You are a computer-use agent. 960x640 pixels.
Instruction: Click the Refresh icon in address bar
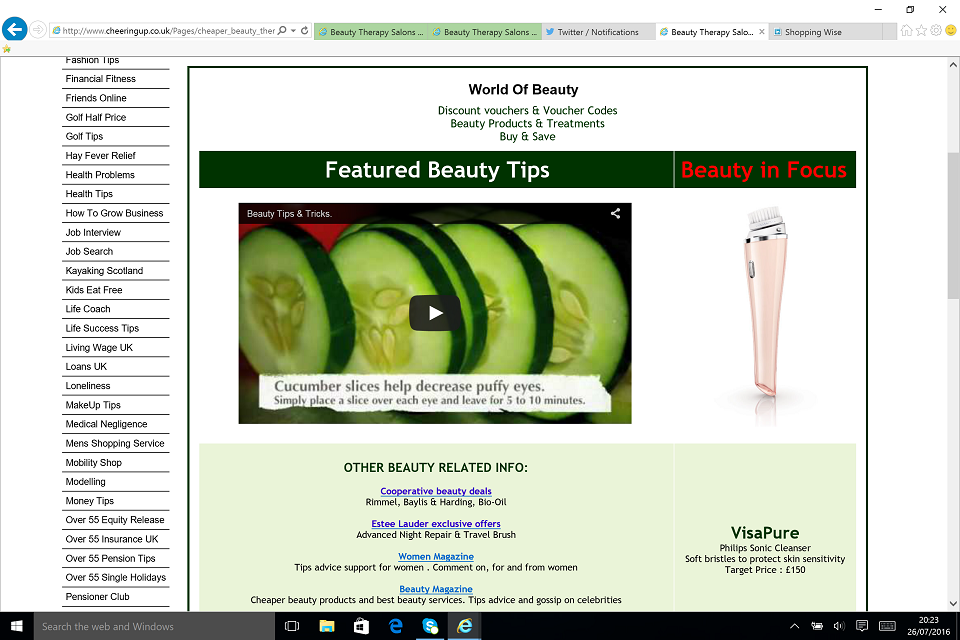pyautogui.click(x=305, y=31)
